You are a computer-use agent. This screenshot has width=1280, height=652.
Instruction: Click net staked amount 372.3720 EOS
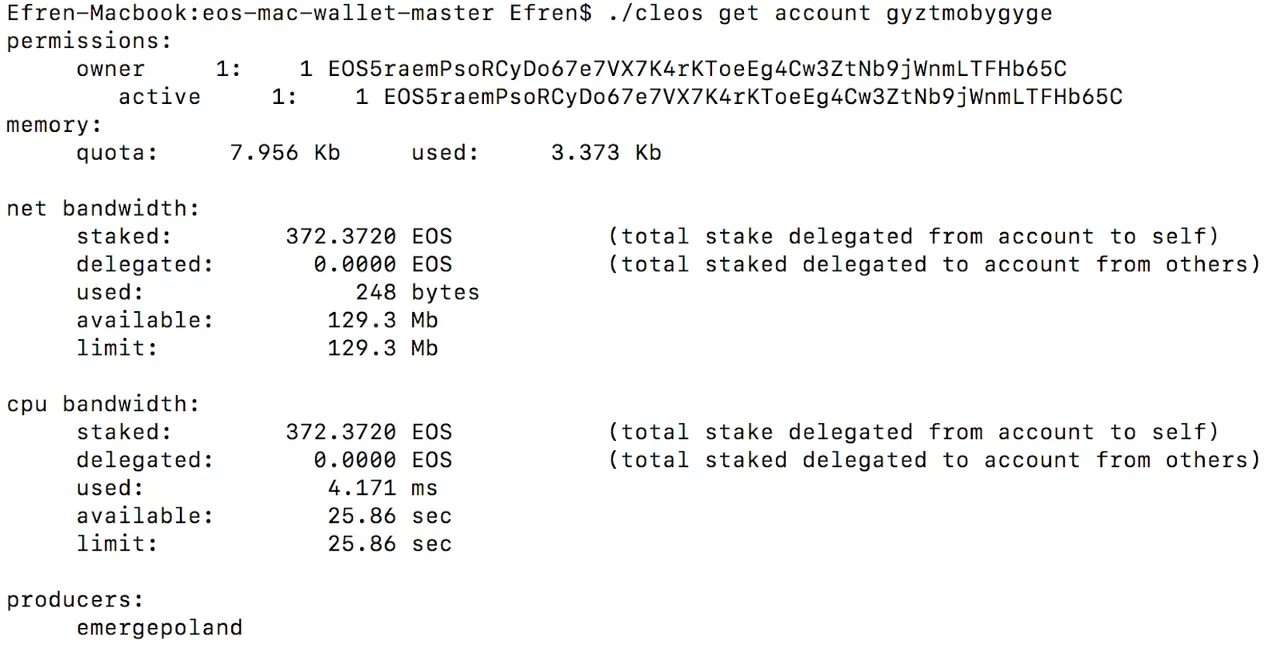click(369, 237)
